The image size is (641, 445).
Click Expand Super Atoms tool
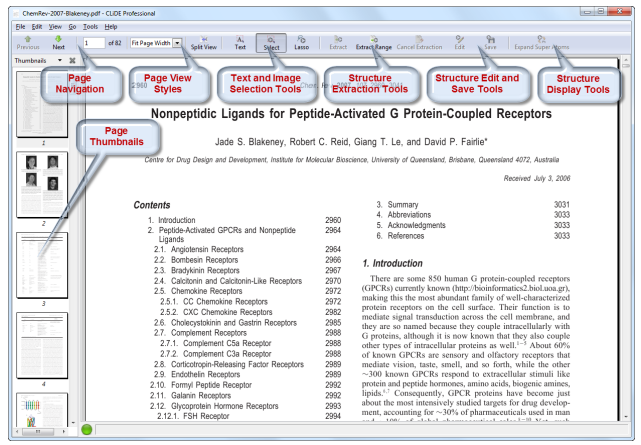[x=541, y=43]
